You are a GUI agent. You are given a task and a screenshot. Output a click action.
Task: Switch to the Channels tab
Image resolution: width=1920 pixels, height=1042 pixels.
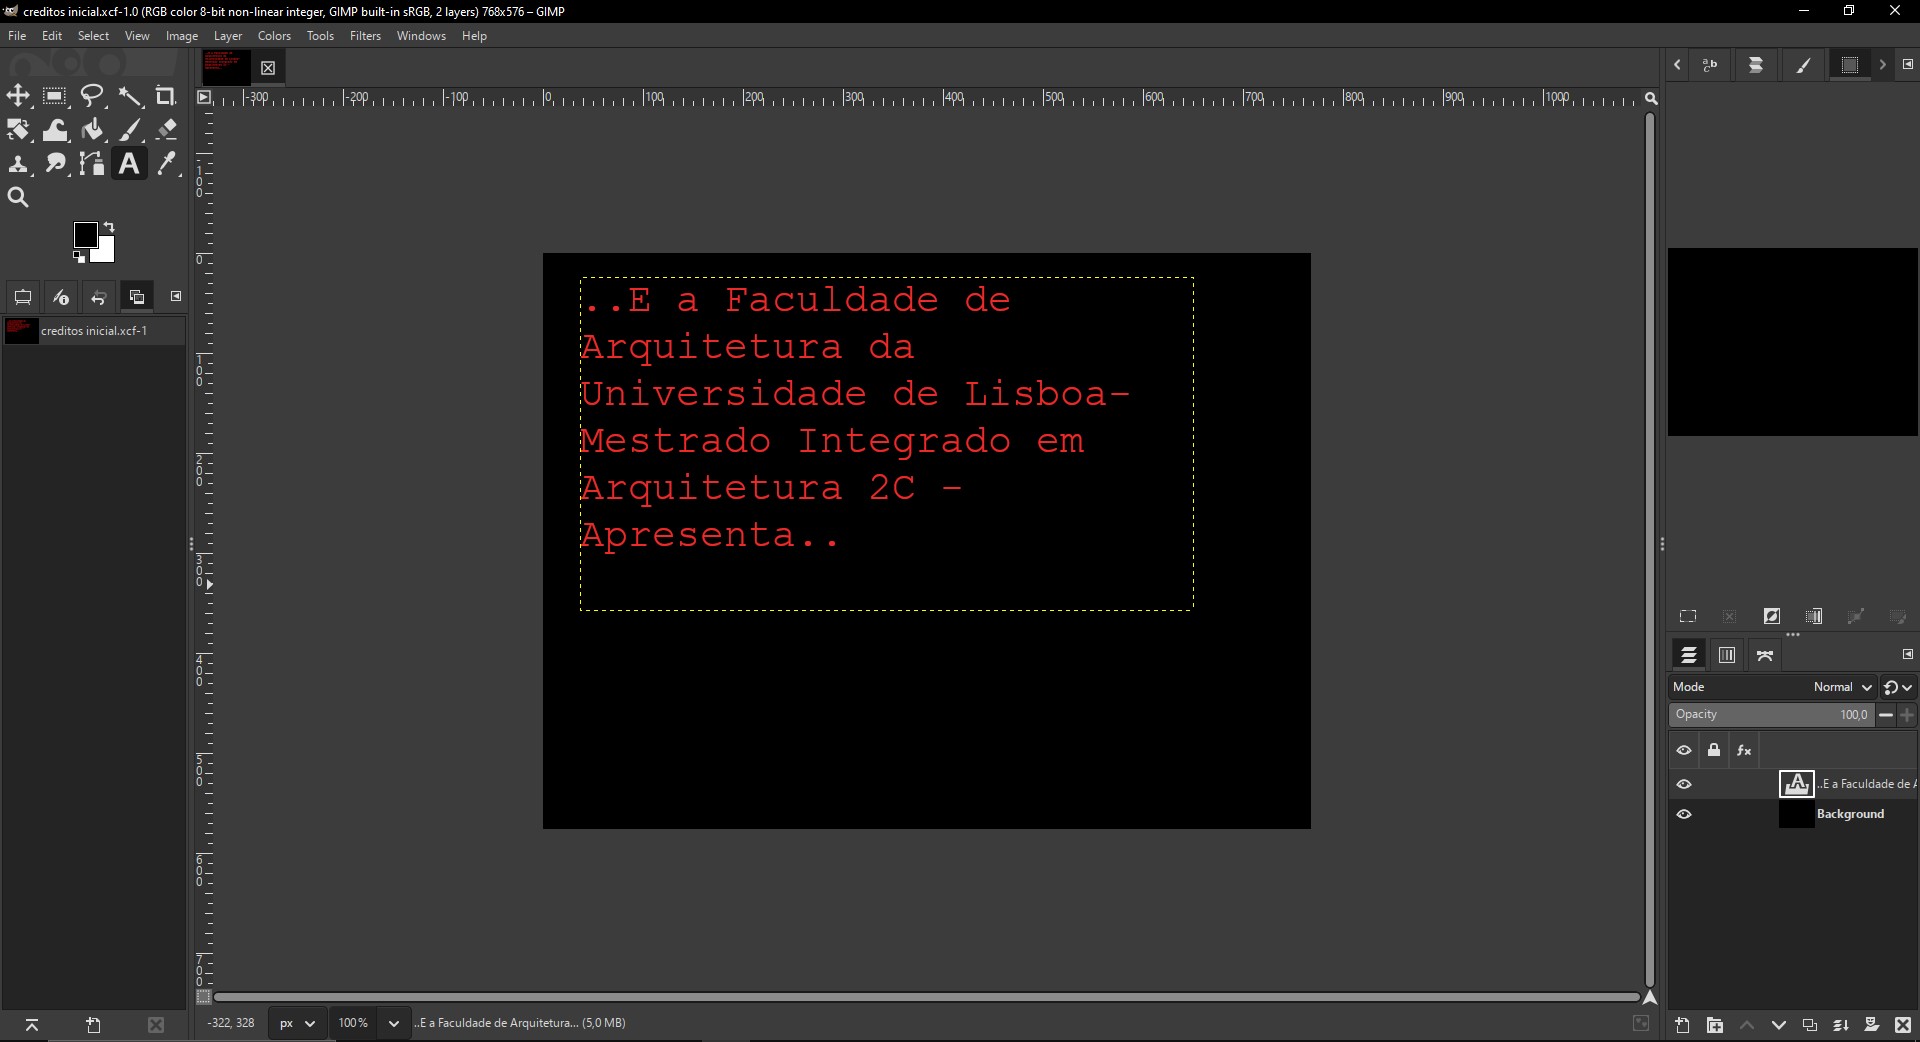1727,656
